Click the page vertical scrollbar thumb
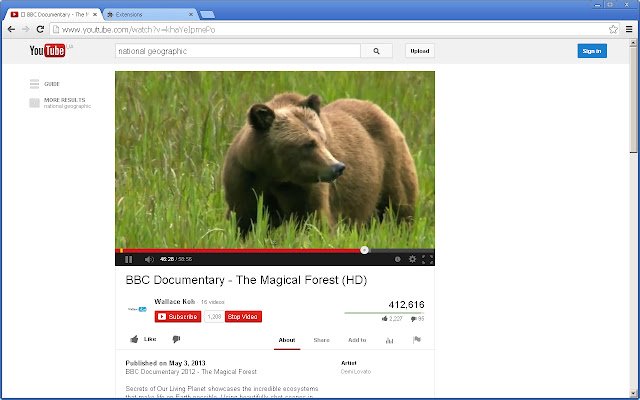This screenshot has width=640, height=400. (x=633, y=100)
